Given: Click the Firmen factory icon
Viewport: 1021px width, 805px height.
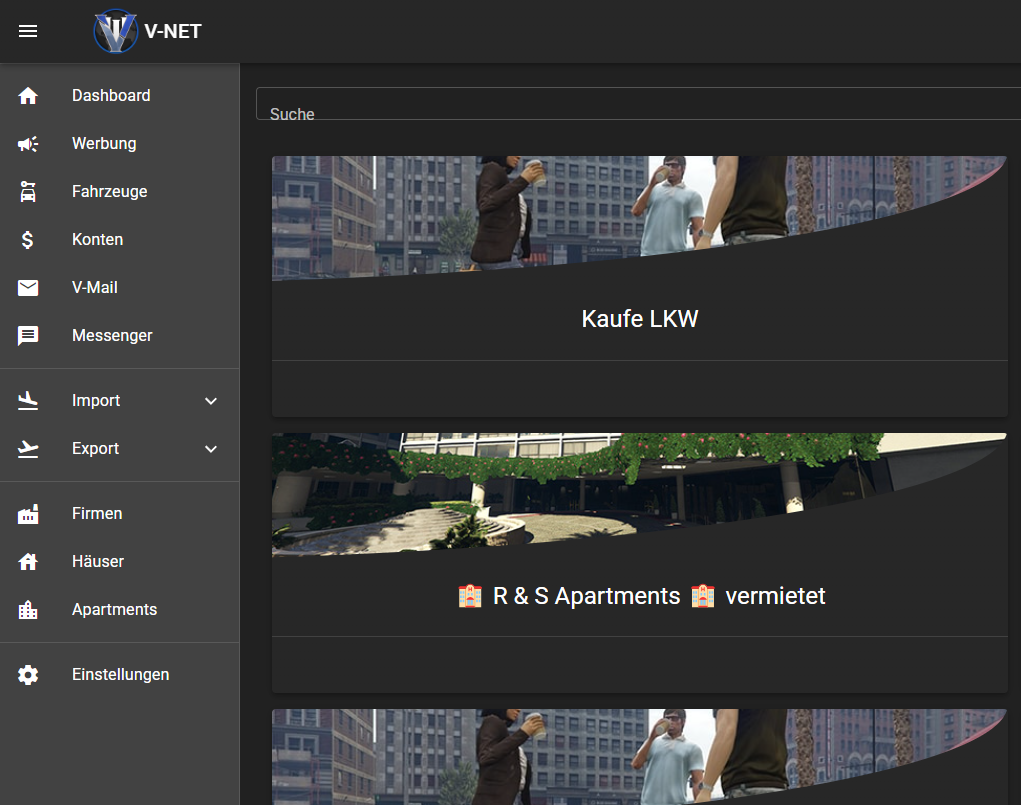Looking at the screenshot, I should (x=28, y=514).
